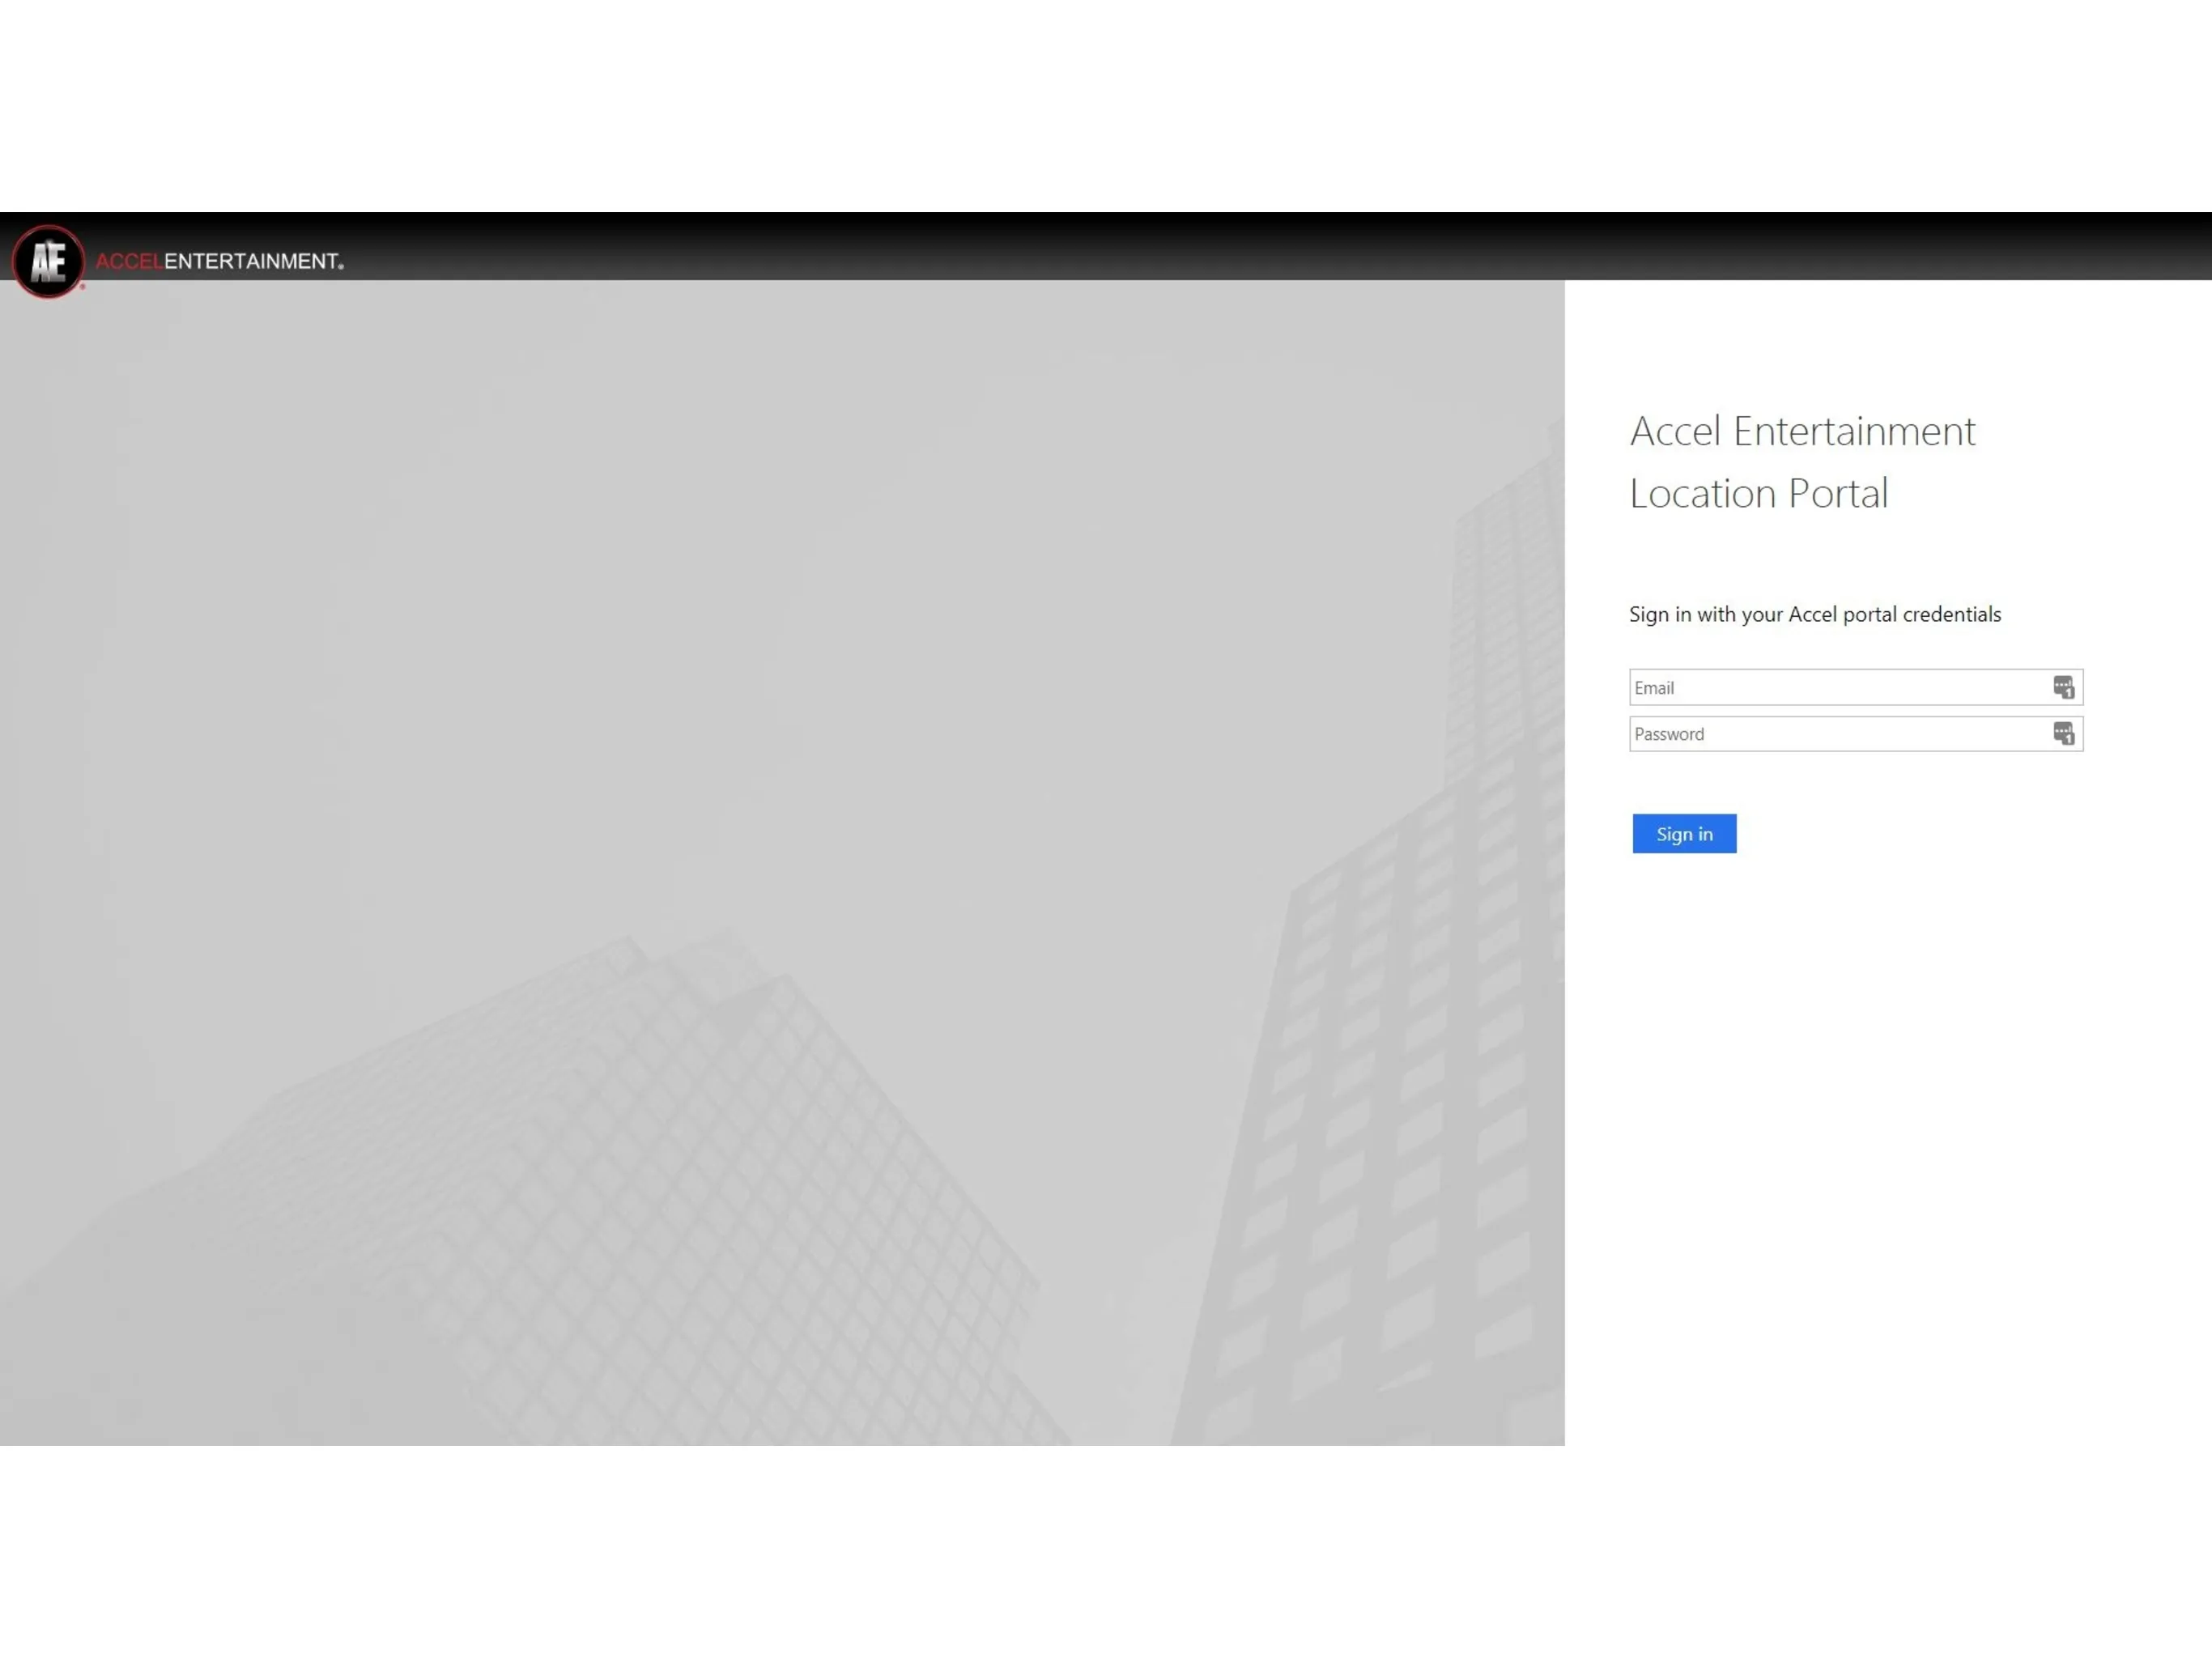Click the AE circular brand icon

(49, 261)
